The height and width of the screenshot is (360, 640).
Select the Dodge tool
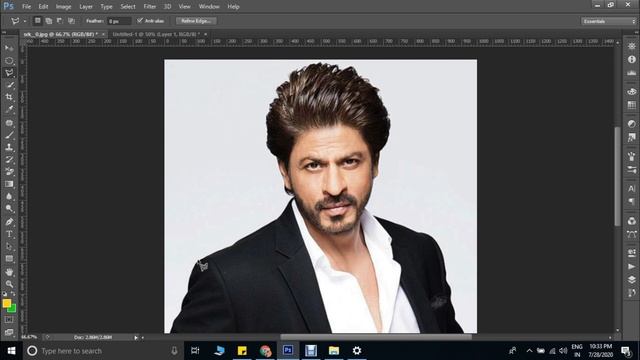[x=9, y=209]
